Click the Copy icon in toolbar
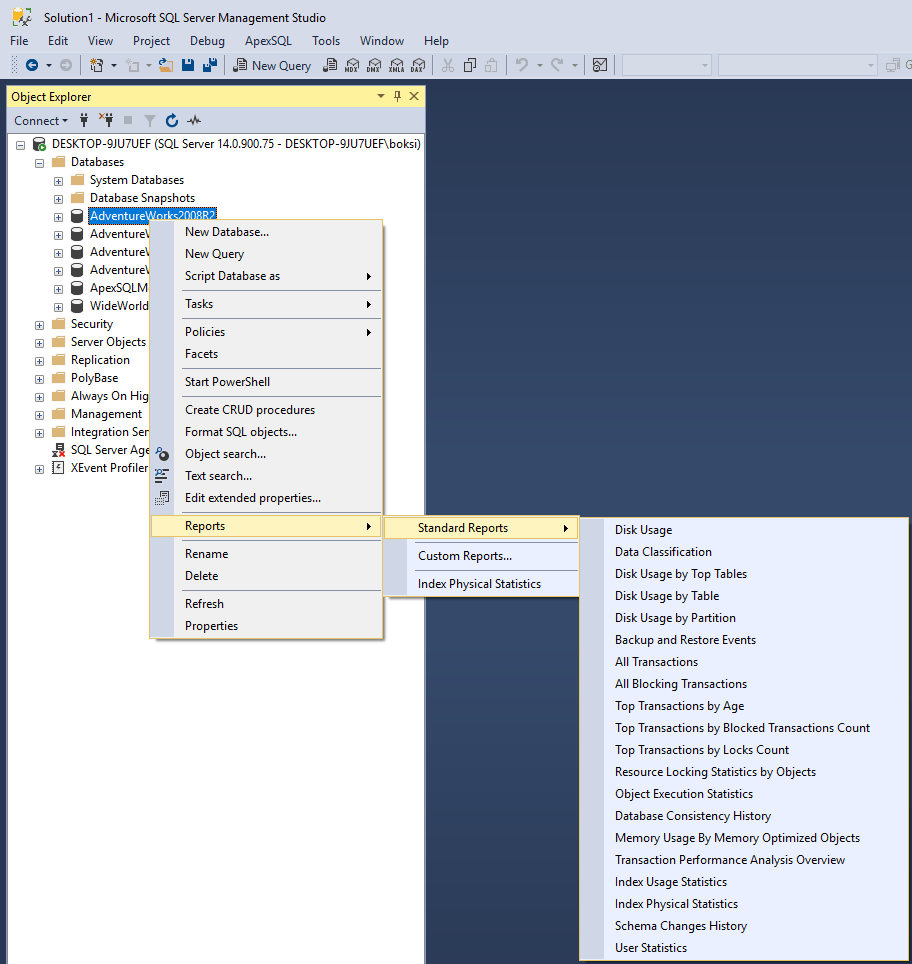The width and height of the screenshot is (912, 964). point(470,65)
